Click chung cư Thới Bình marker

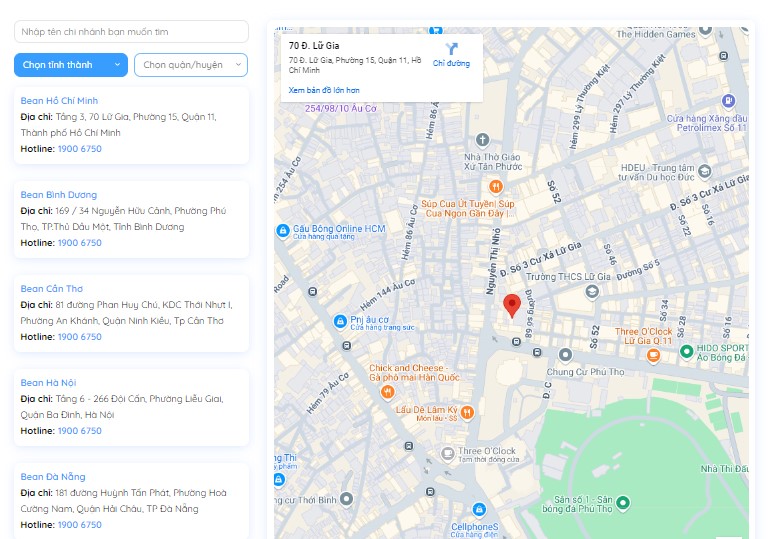(347, 499)
